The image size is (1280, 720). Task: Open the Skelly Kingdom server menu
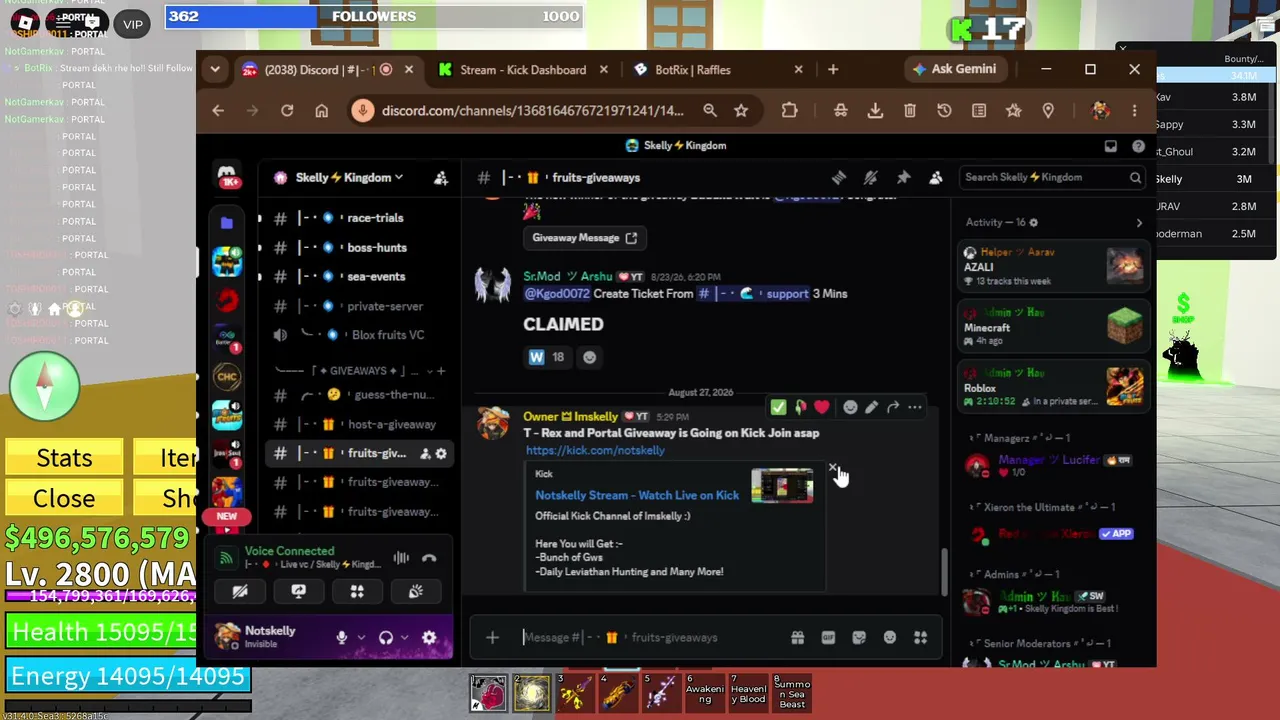click(x=340, y=178)
